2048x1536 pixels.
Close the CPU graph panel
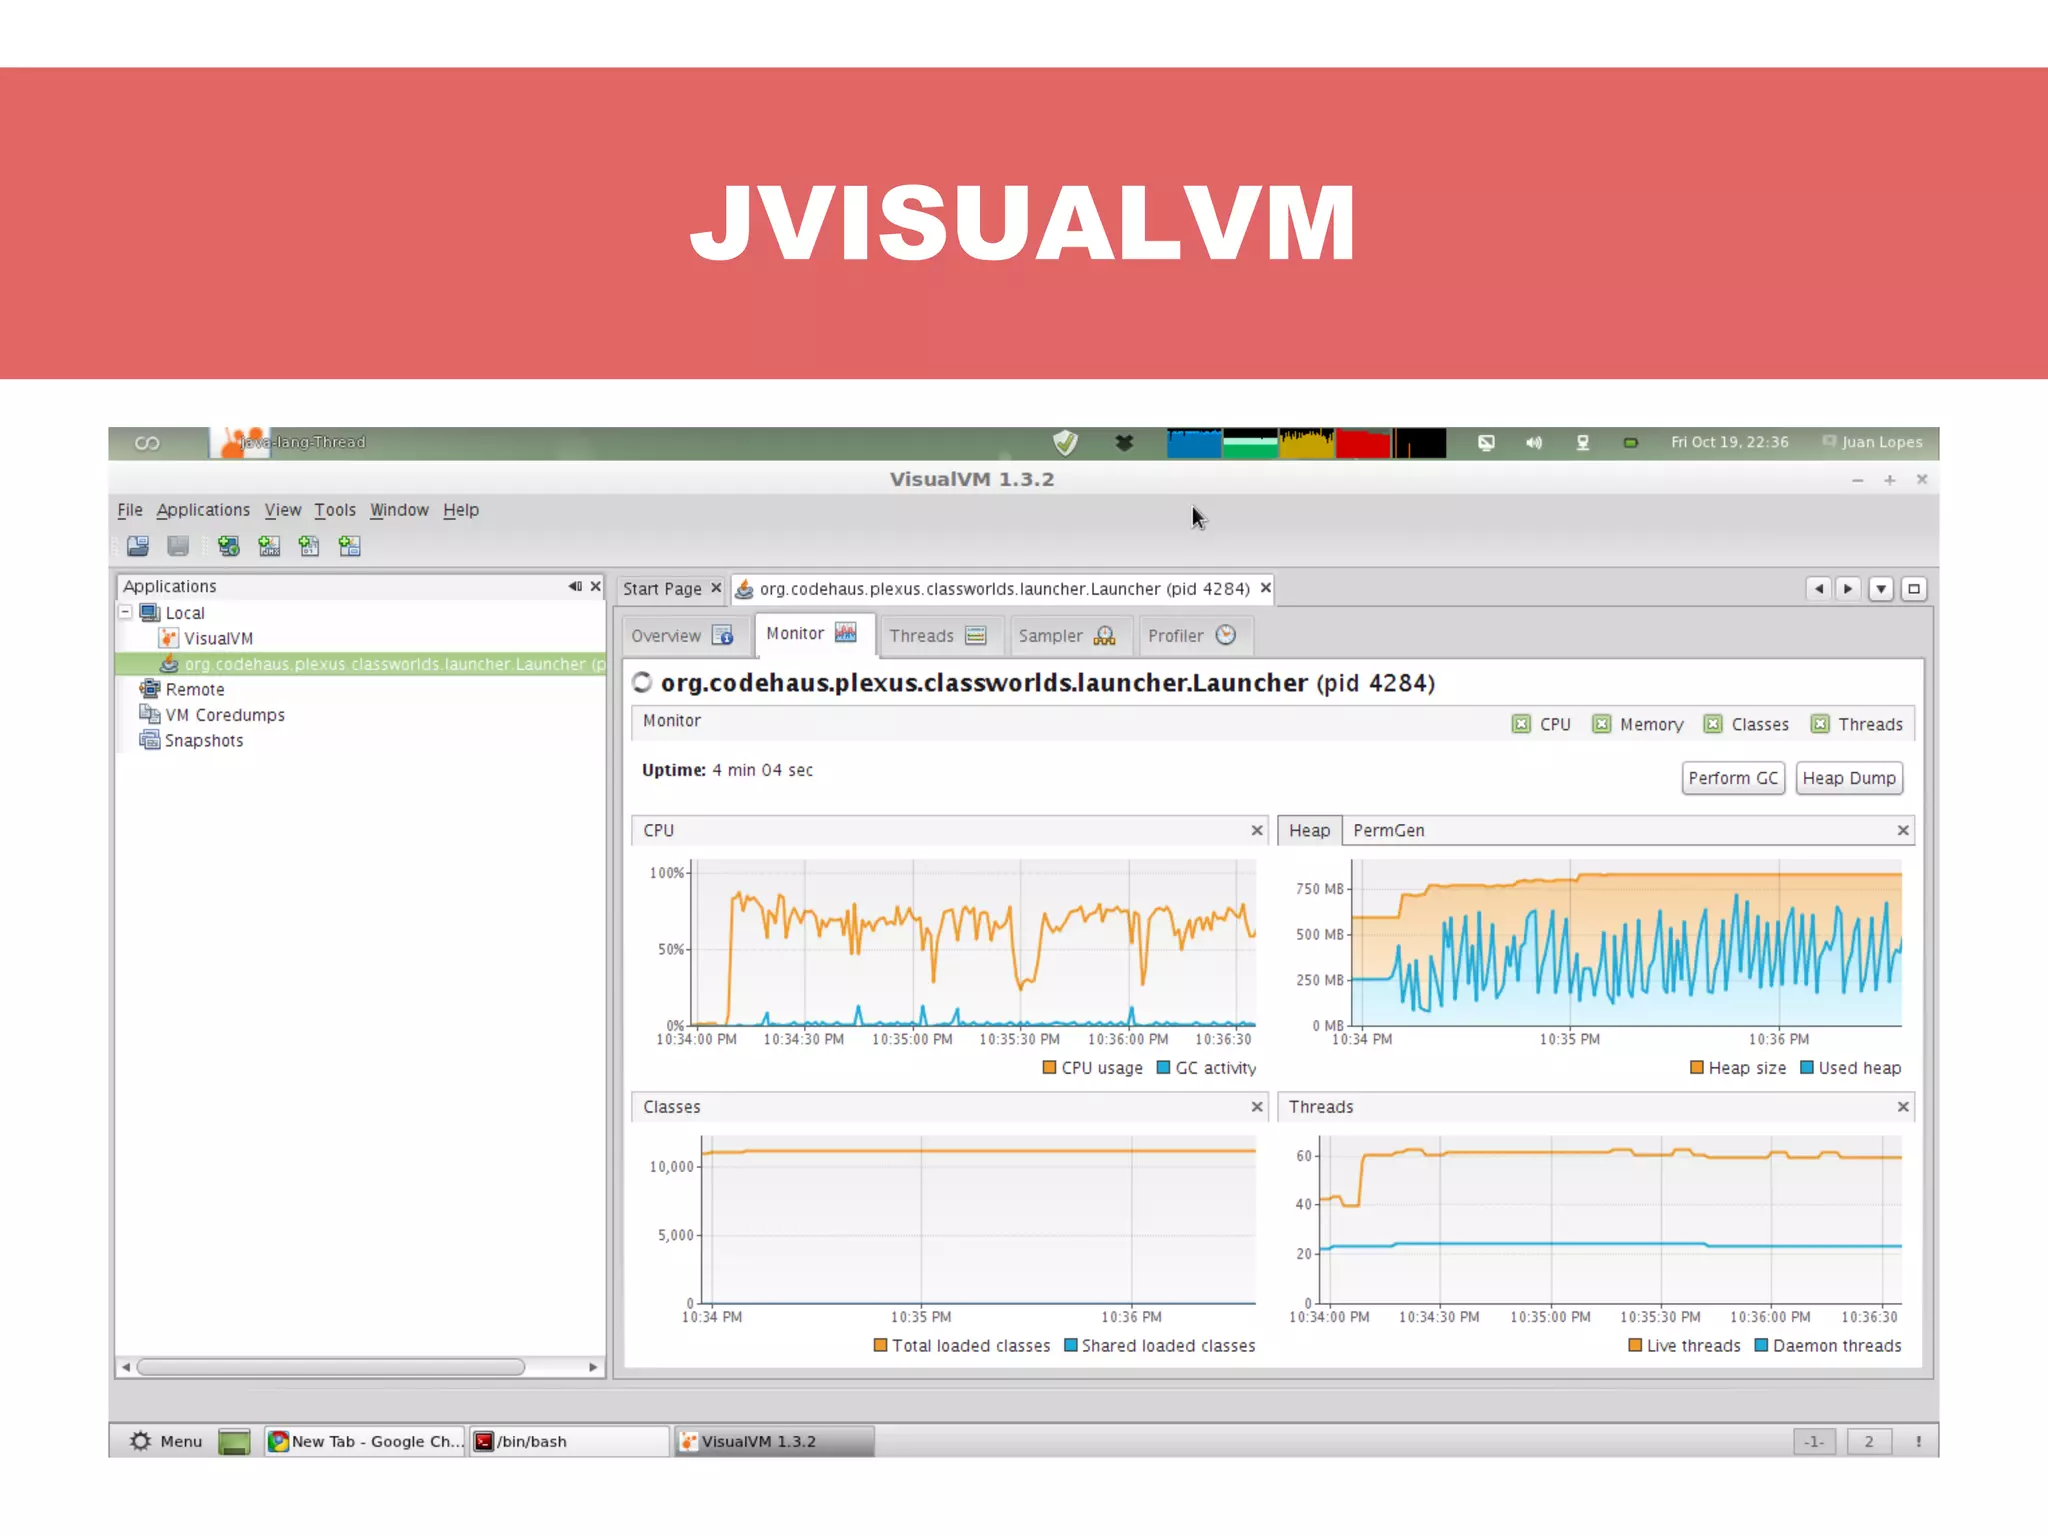(x=1257, y=830)
